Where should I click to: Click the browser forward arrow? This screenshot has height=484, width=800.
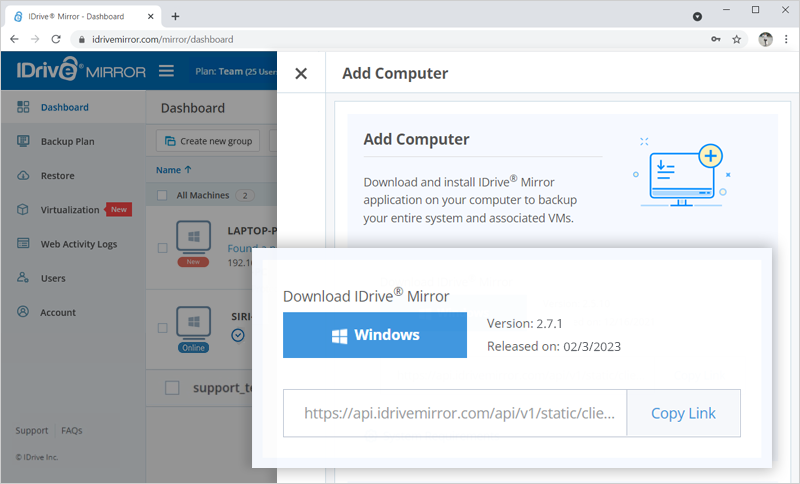35,39
